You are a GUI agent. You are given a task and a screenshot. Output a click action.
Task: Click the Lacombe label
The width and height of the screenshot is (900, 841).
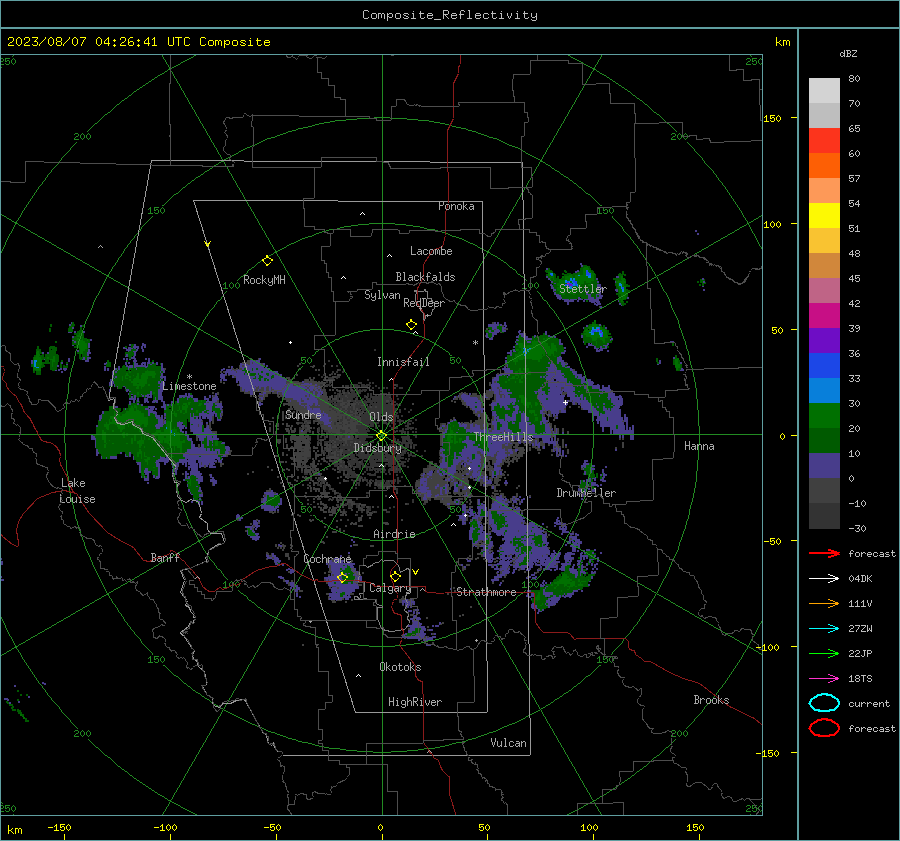click(x=431, y=251)
